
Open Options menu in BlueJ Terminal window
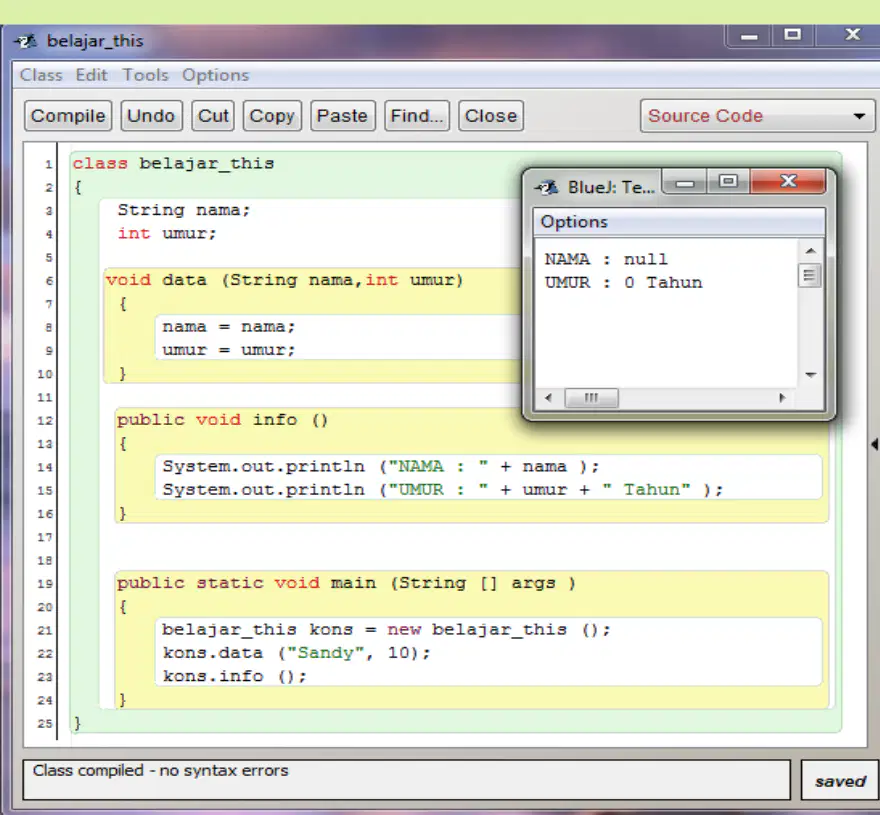tap(574, 222)
